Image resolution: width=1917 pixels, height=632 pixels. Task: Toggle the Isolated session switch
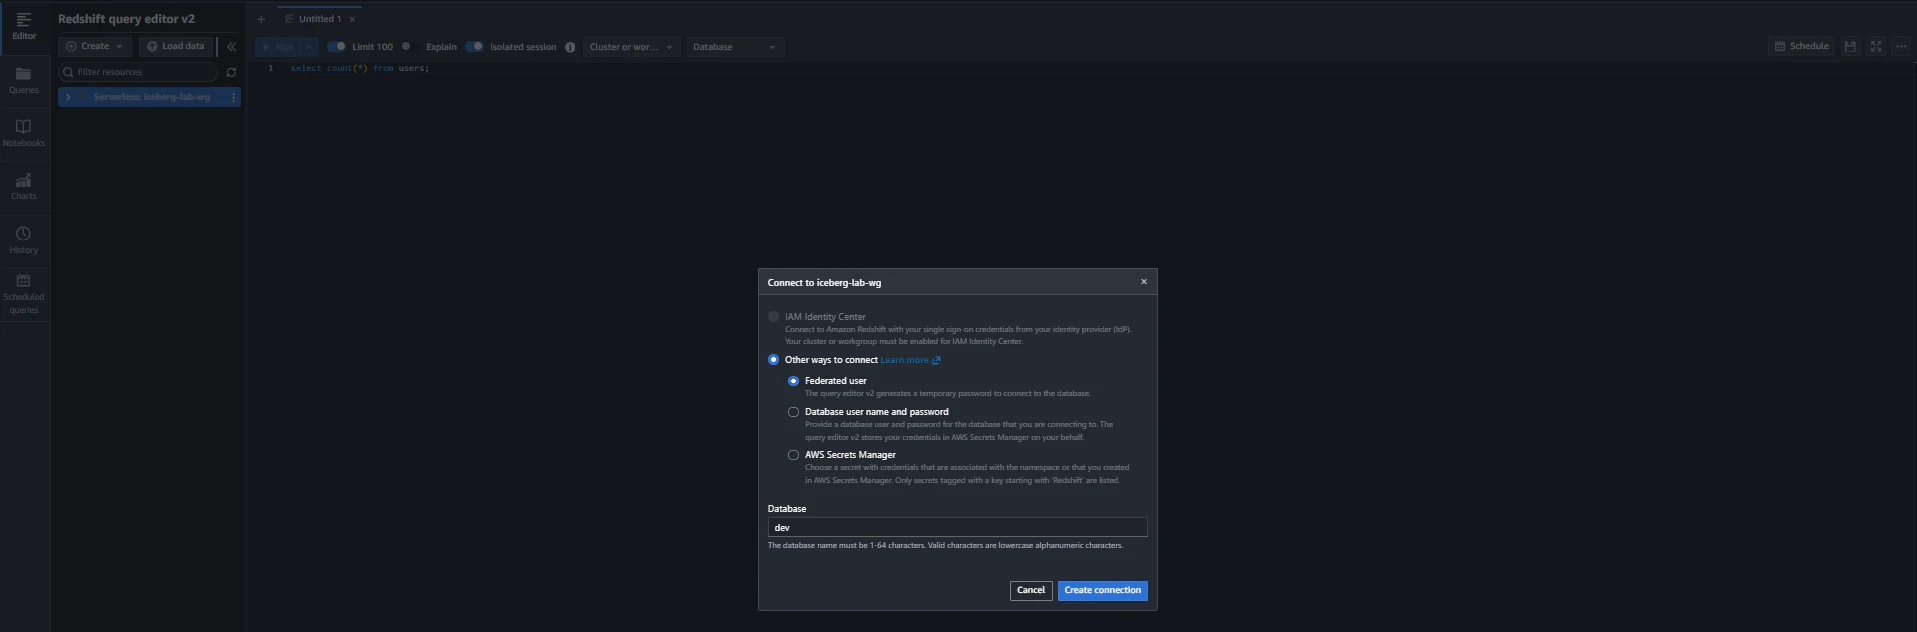click(474, 46)
